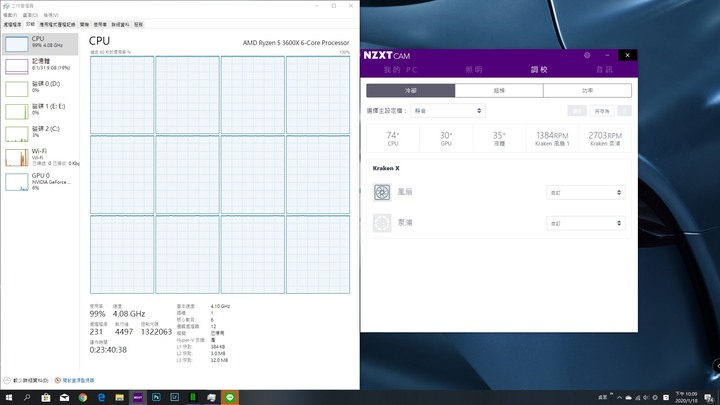This screenshot has width=720, height=405.
Task: Click the volume speaker tray icon
Action: 646,398
